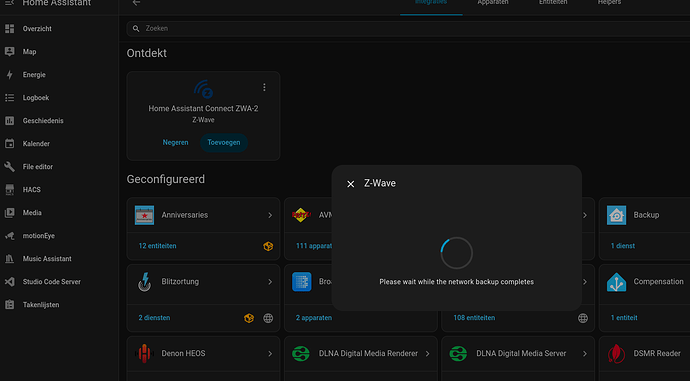
Task: Open the Takenlijsten clipboard icon
Action: [x=10, y=304]
